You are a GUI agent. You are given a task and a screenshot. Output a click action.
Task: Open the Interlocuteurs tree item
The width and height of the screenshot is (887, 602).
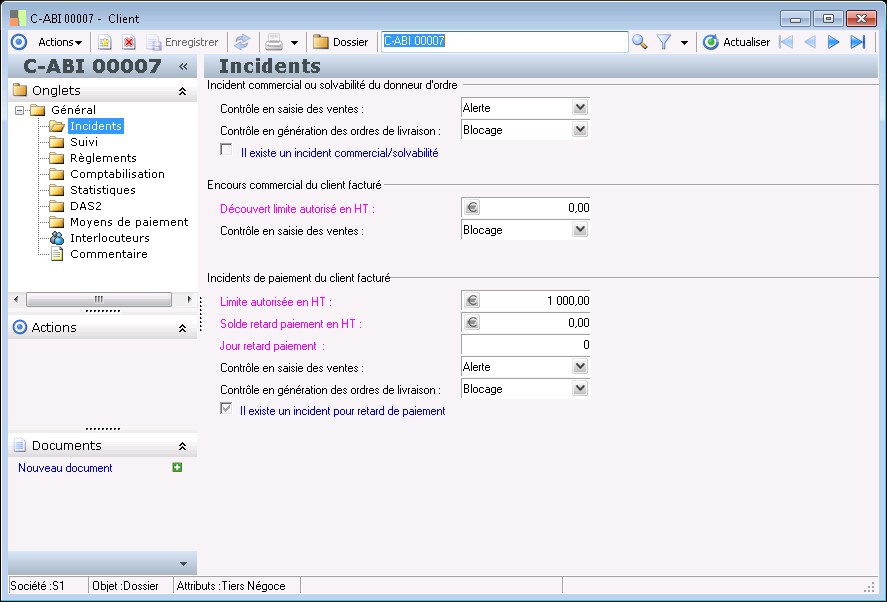(110, 238)
